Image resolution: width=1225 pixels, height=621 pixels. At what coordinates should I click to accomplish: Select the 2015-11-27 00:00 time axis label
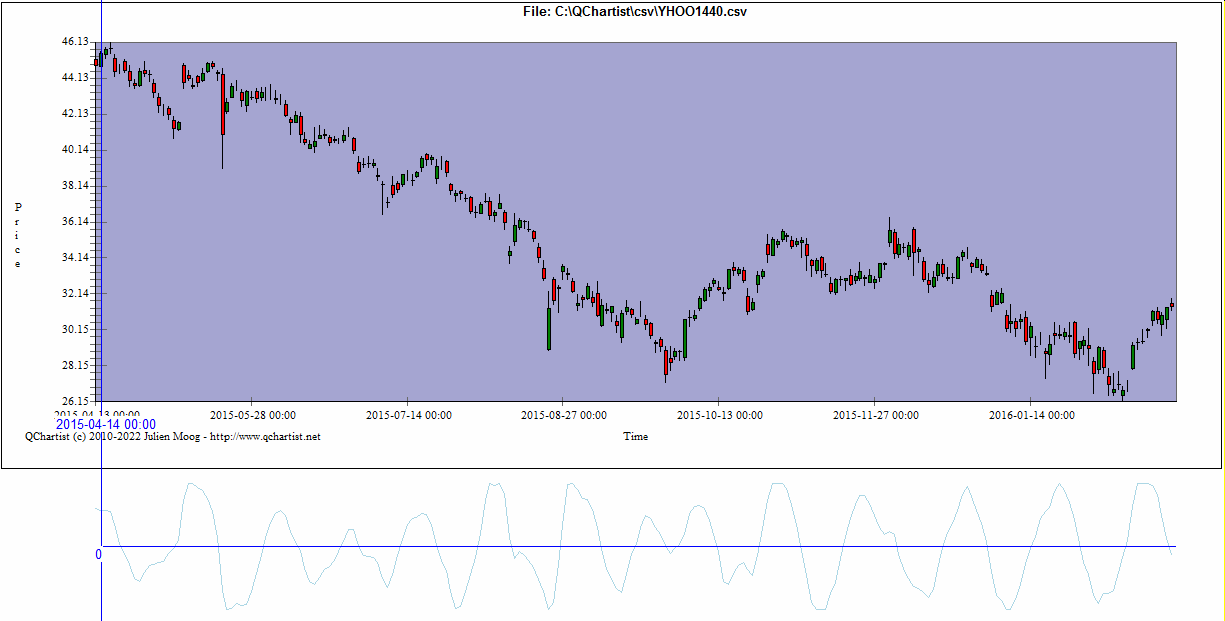[876, 415]
